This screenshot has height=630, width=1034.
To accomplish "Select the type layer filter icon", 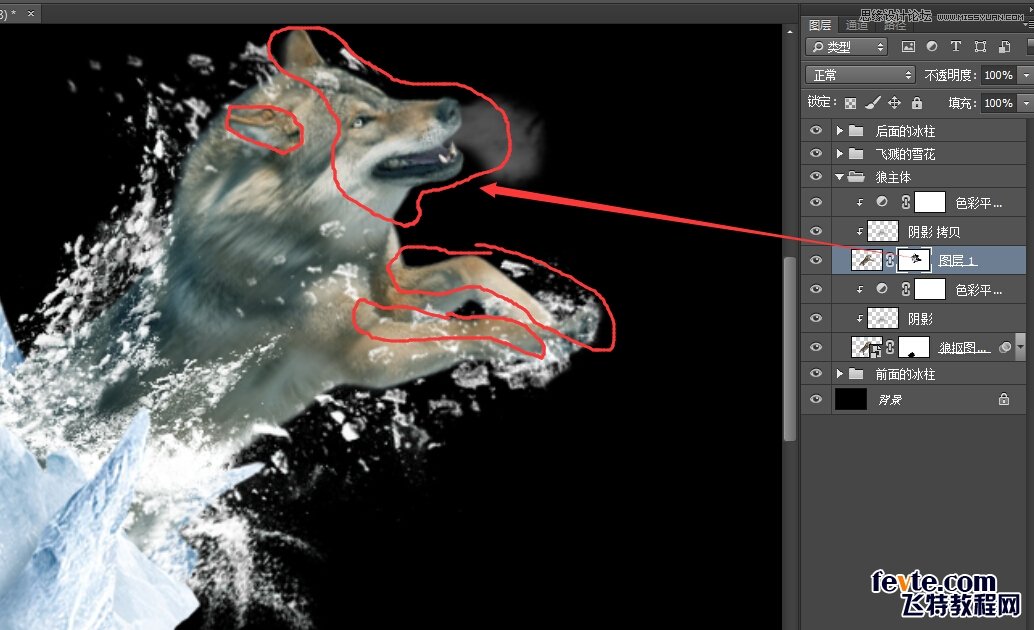I will tap(956, 46).
